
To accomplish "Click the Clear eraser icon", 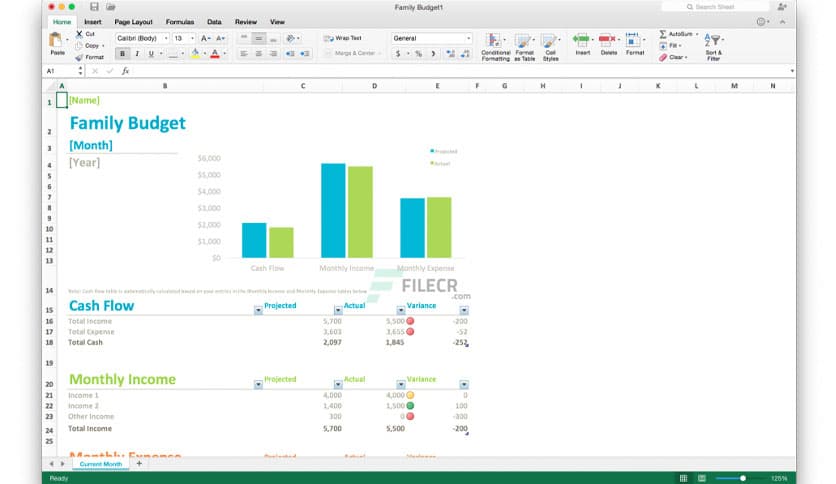I will click(663, 57).
